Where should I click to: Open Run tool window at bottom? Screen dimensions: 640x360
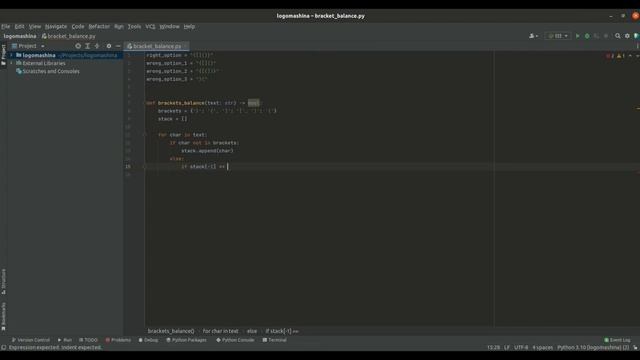[65, 340]
